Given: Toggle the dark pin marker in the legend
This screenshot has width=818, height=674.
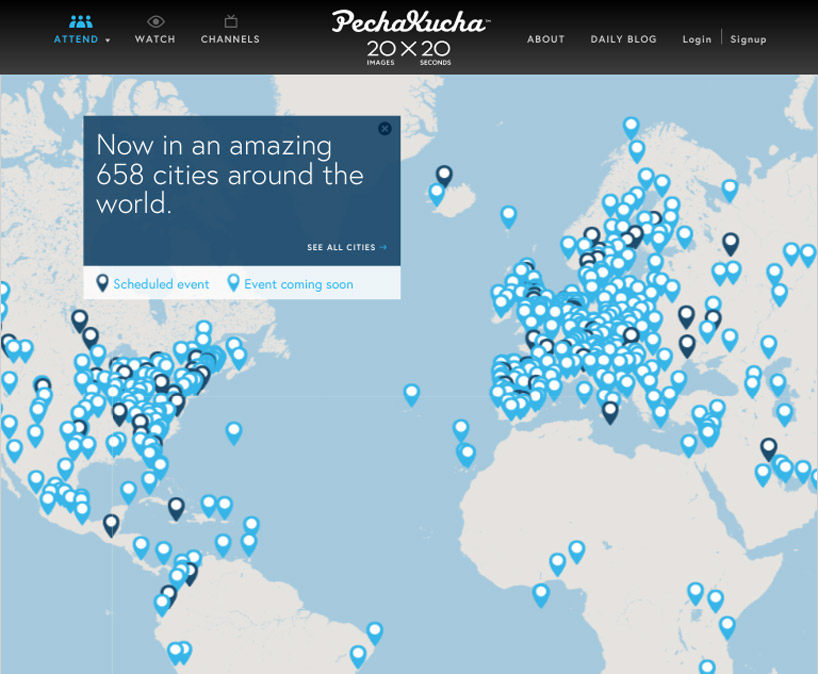Looking at the screenshot, I should (x=100, y=283).
